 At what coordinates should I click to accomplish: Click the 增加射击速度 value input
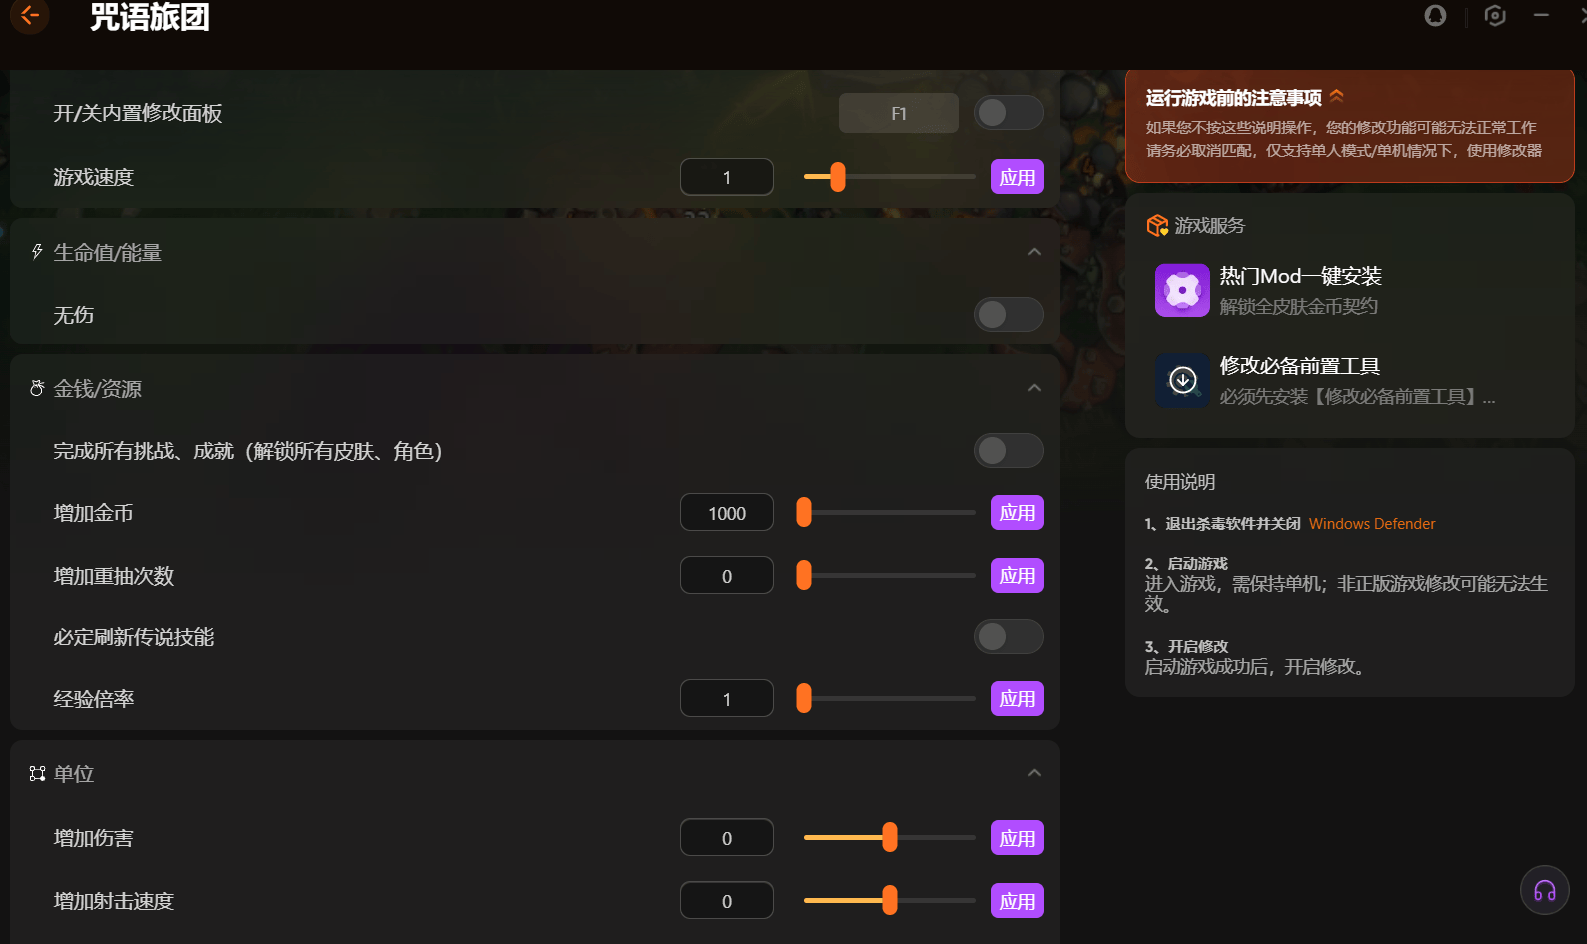pyautogui.click(x=727, y=901)
